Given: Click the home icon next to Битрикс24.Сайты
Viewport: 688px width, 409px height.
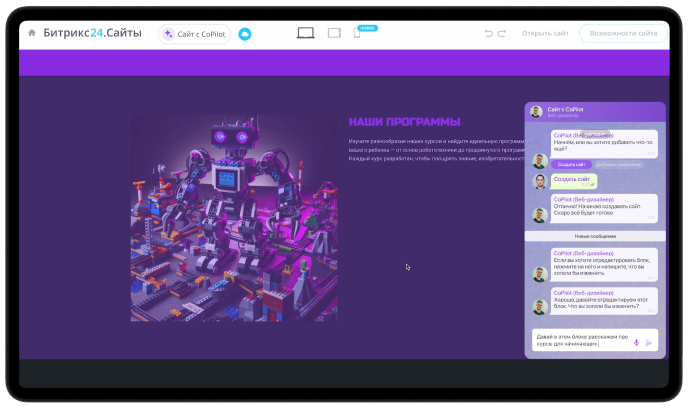Looking at the screenshot, I should (x=32, y=33).
